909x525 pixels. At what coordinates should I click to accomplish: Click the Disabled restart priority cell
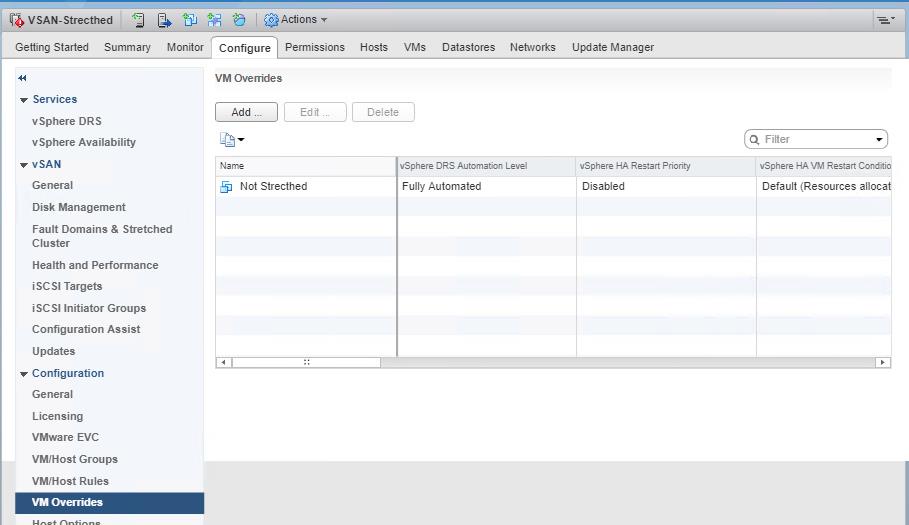(603, 186)
